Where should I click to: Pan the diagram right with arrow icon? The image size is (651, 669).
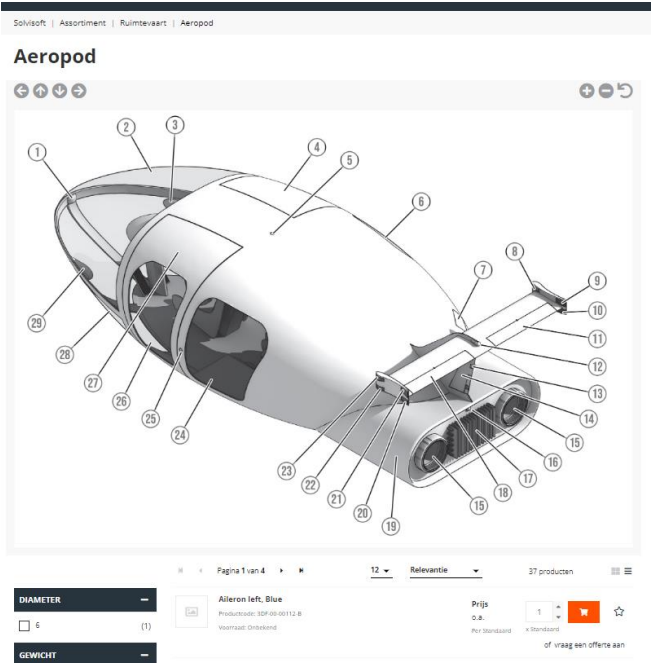(78, 91)
